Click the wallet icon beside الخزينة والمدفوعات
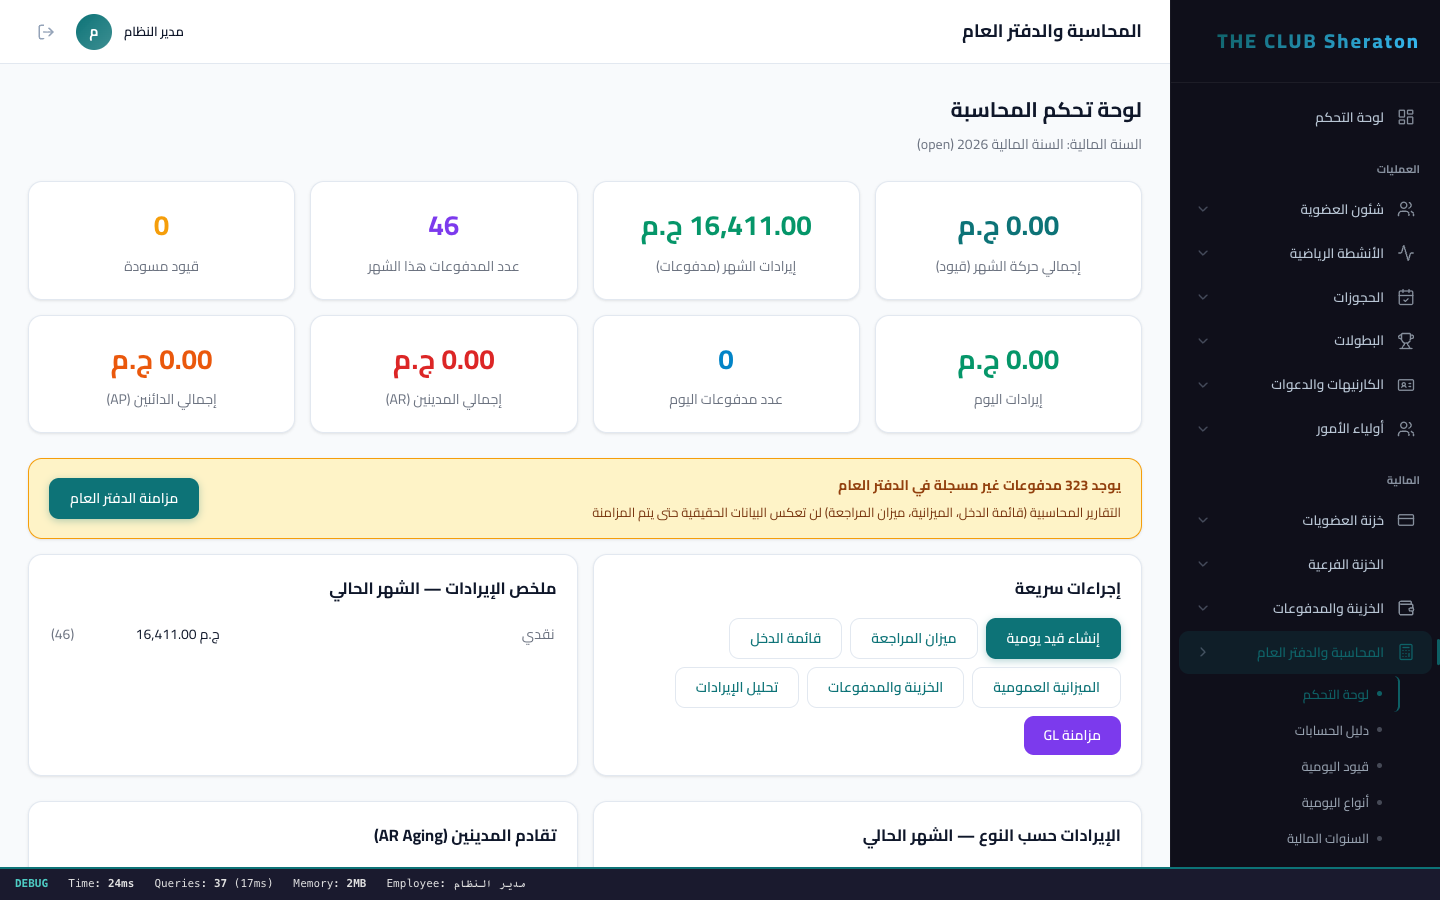The image size is (1440, 900). click(1406, 608)
